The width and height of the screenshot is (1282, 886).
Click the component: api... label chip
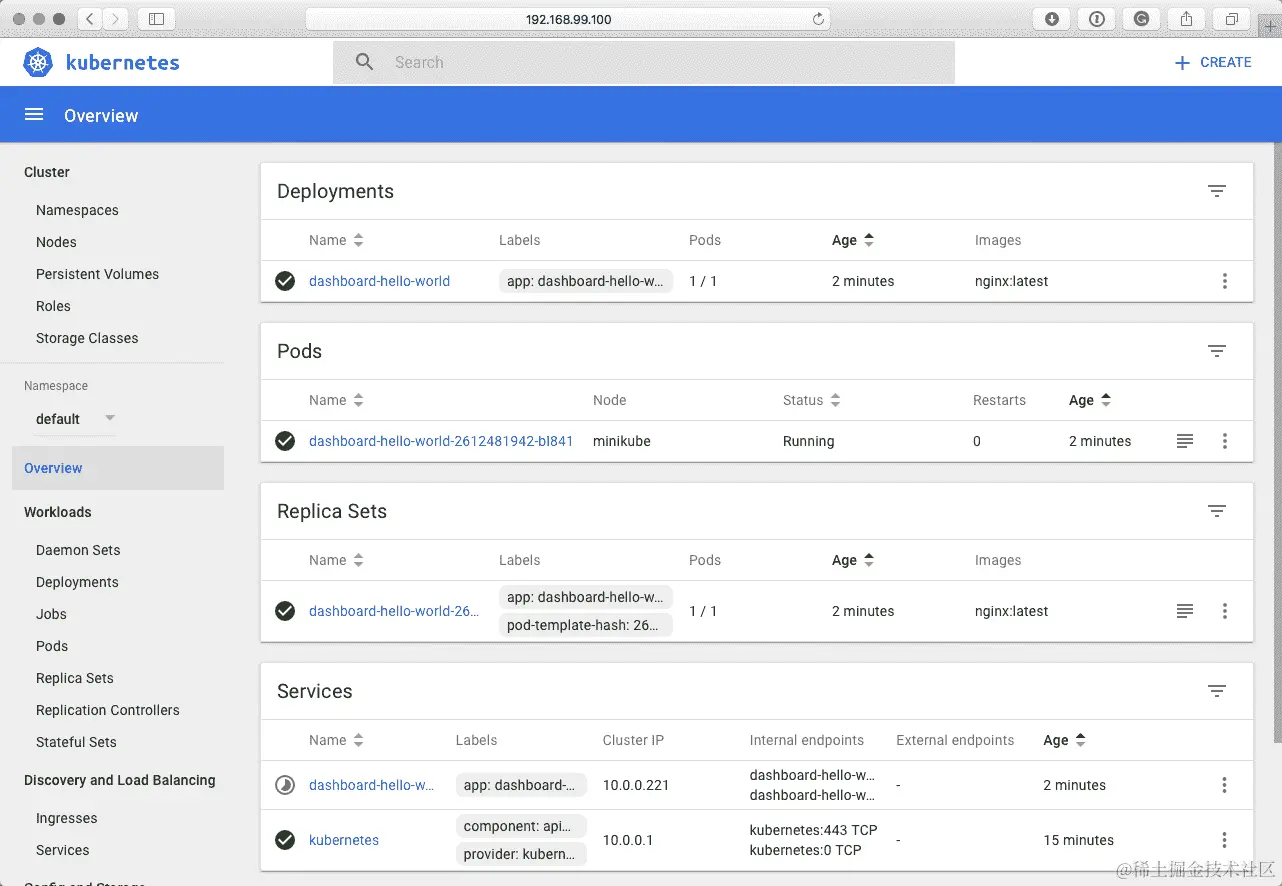(x=521, y=826)
